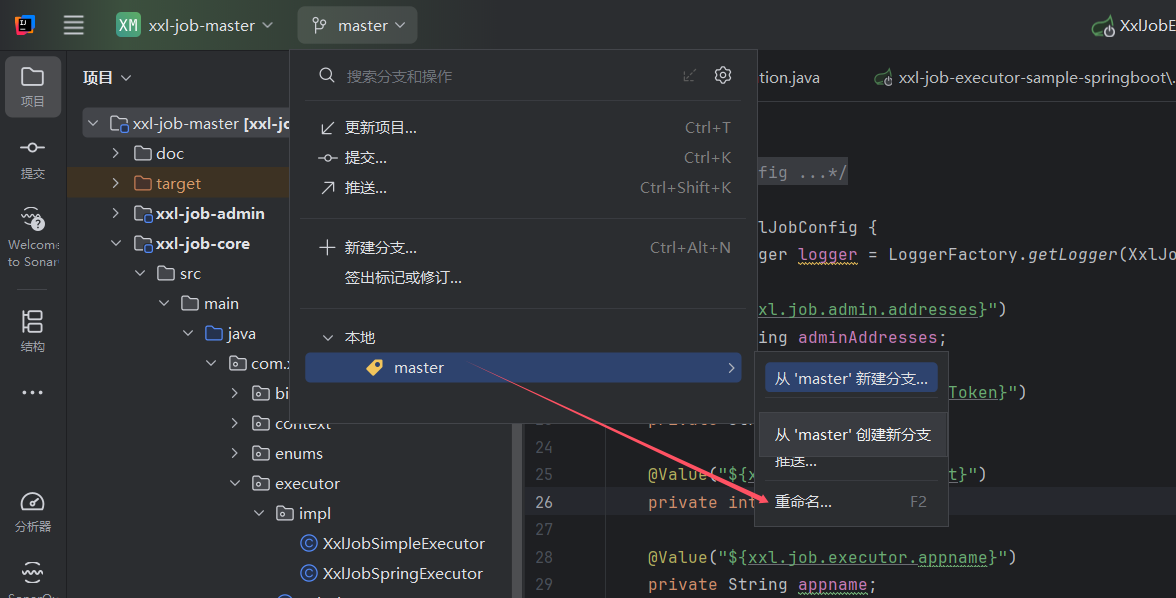Collapse the 本地 branches group
The image size is (1176, 598).
tap(327, 338)
